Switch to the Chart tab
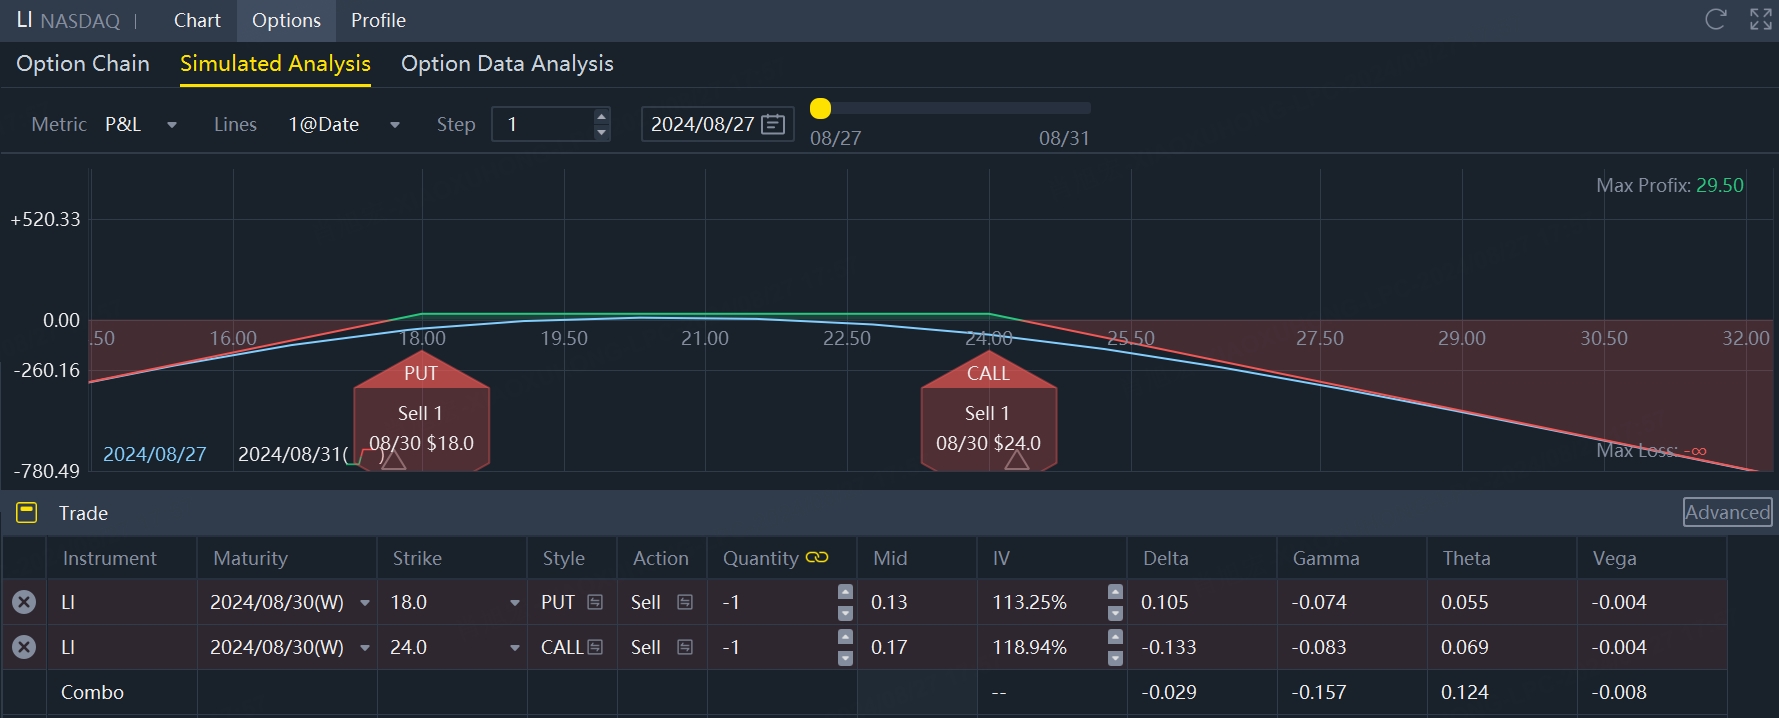The height and width of the screenshot is (718, 1779). 197,20
